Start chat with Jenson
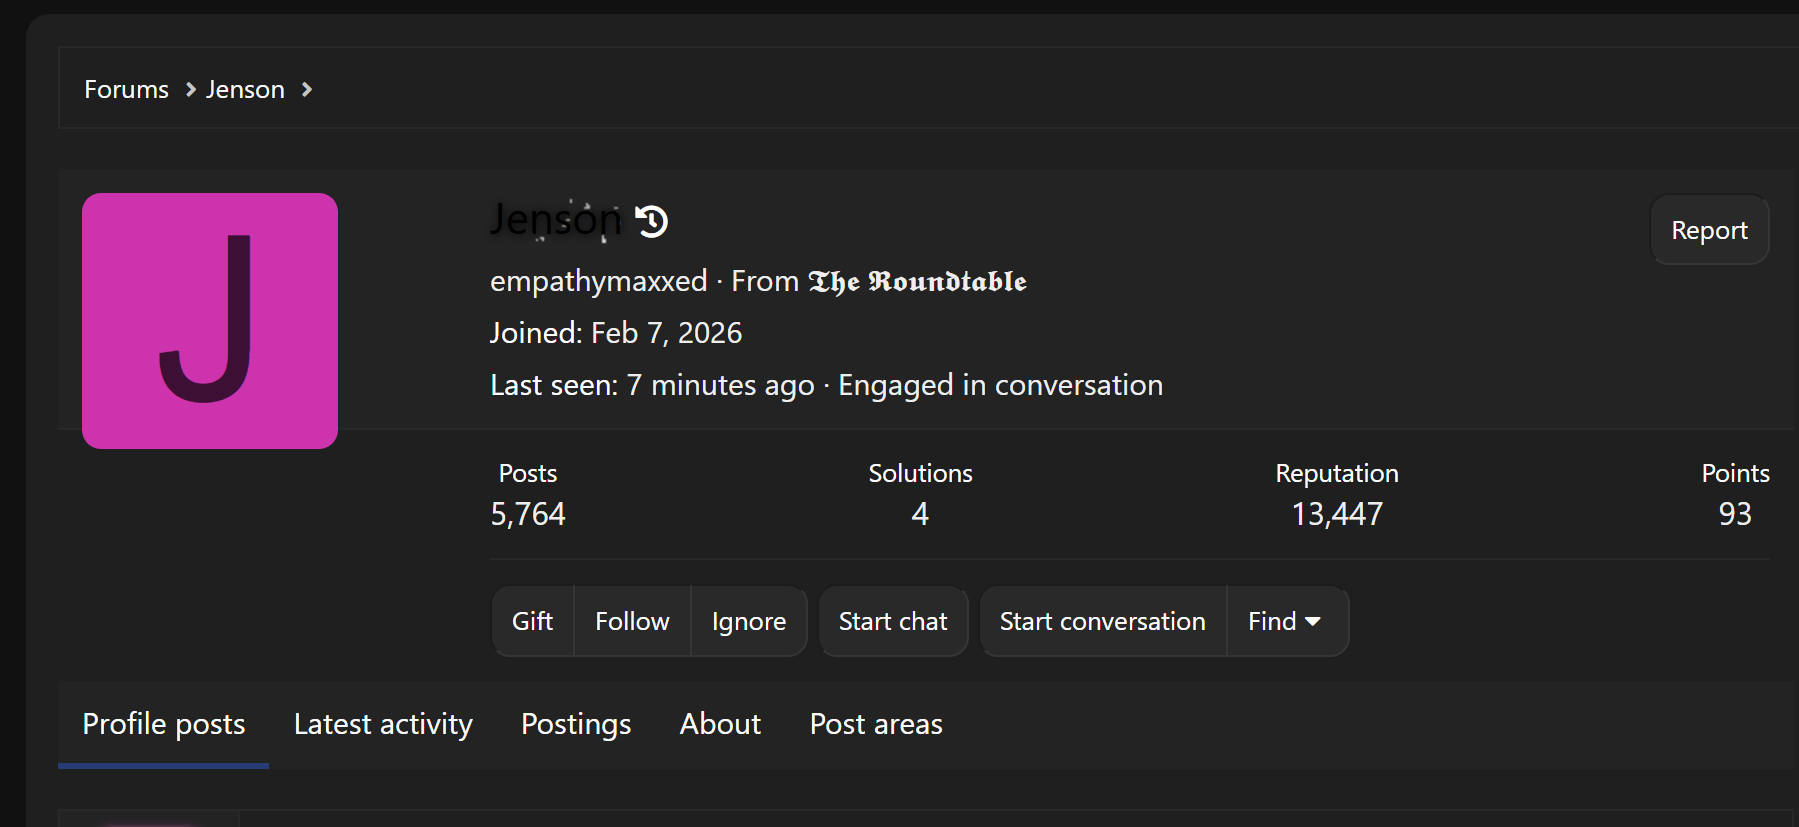 click(x=893, y=621)
